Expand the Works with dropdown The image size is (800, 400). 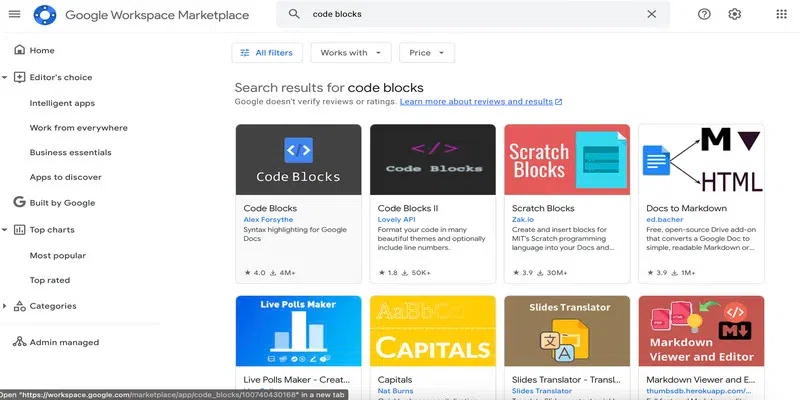pyautogui.click(x=350, y=53)
